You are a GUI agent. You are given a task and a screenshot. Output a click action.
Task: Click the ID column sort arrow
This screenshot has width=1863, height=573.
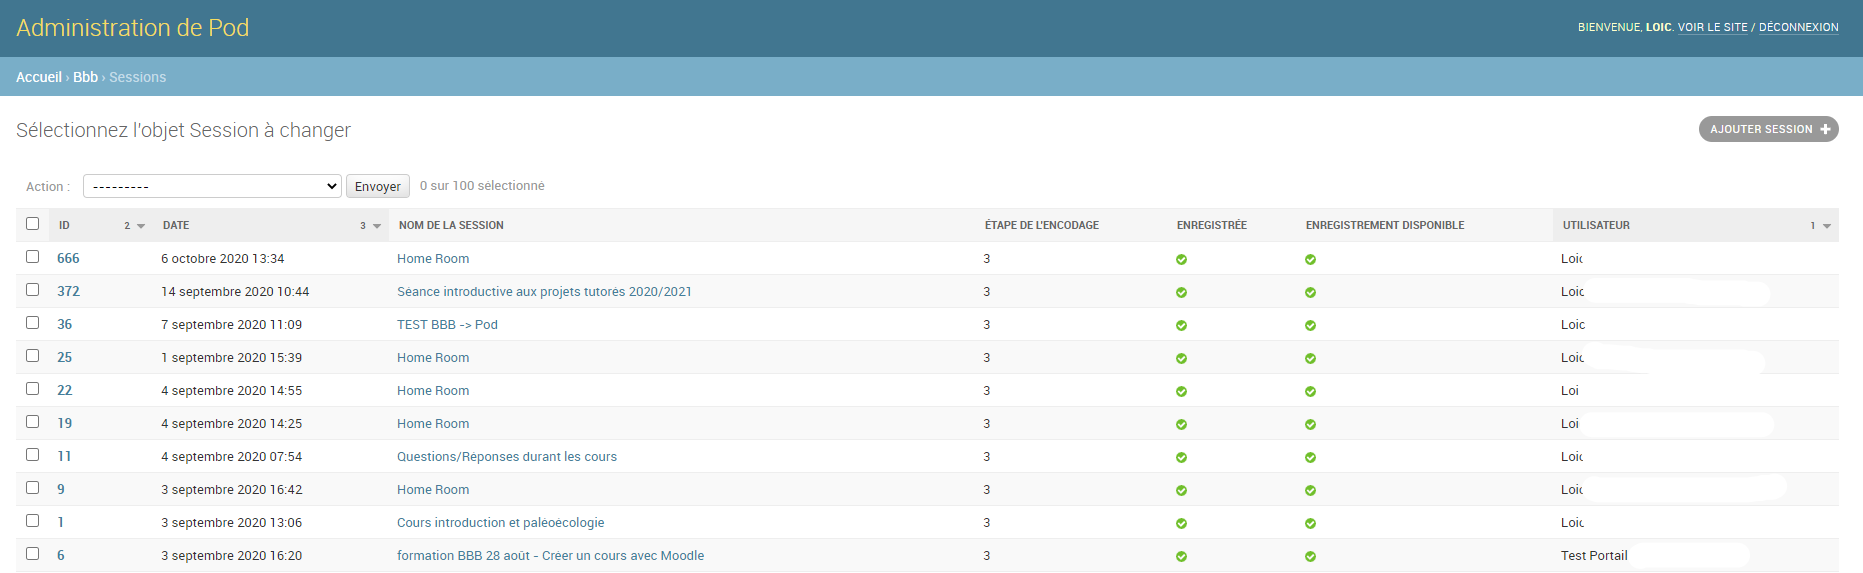pyautogui.click(x=141, y=226)
